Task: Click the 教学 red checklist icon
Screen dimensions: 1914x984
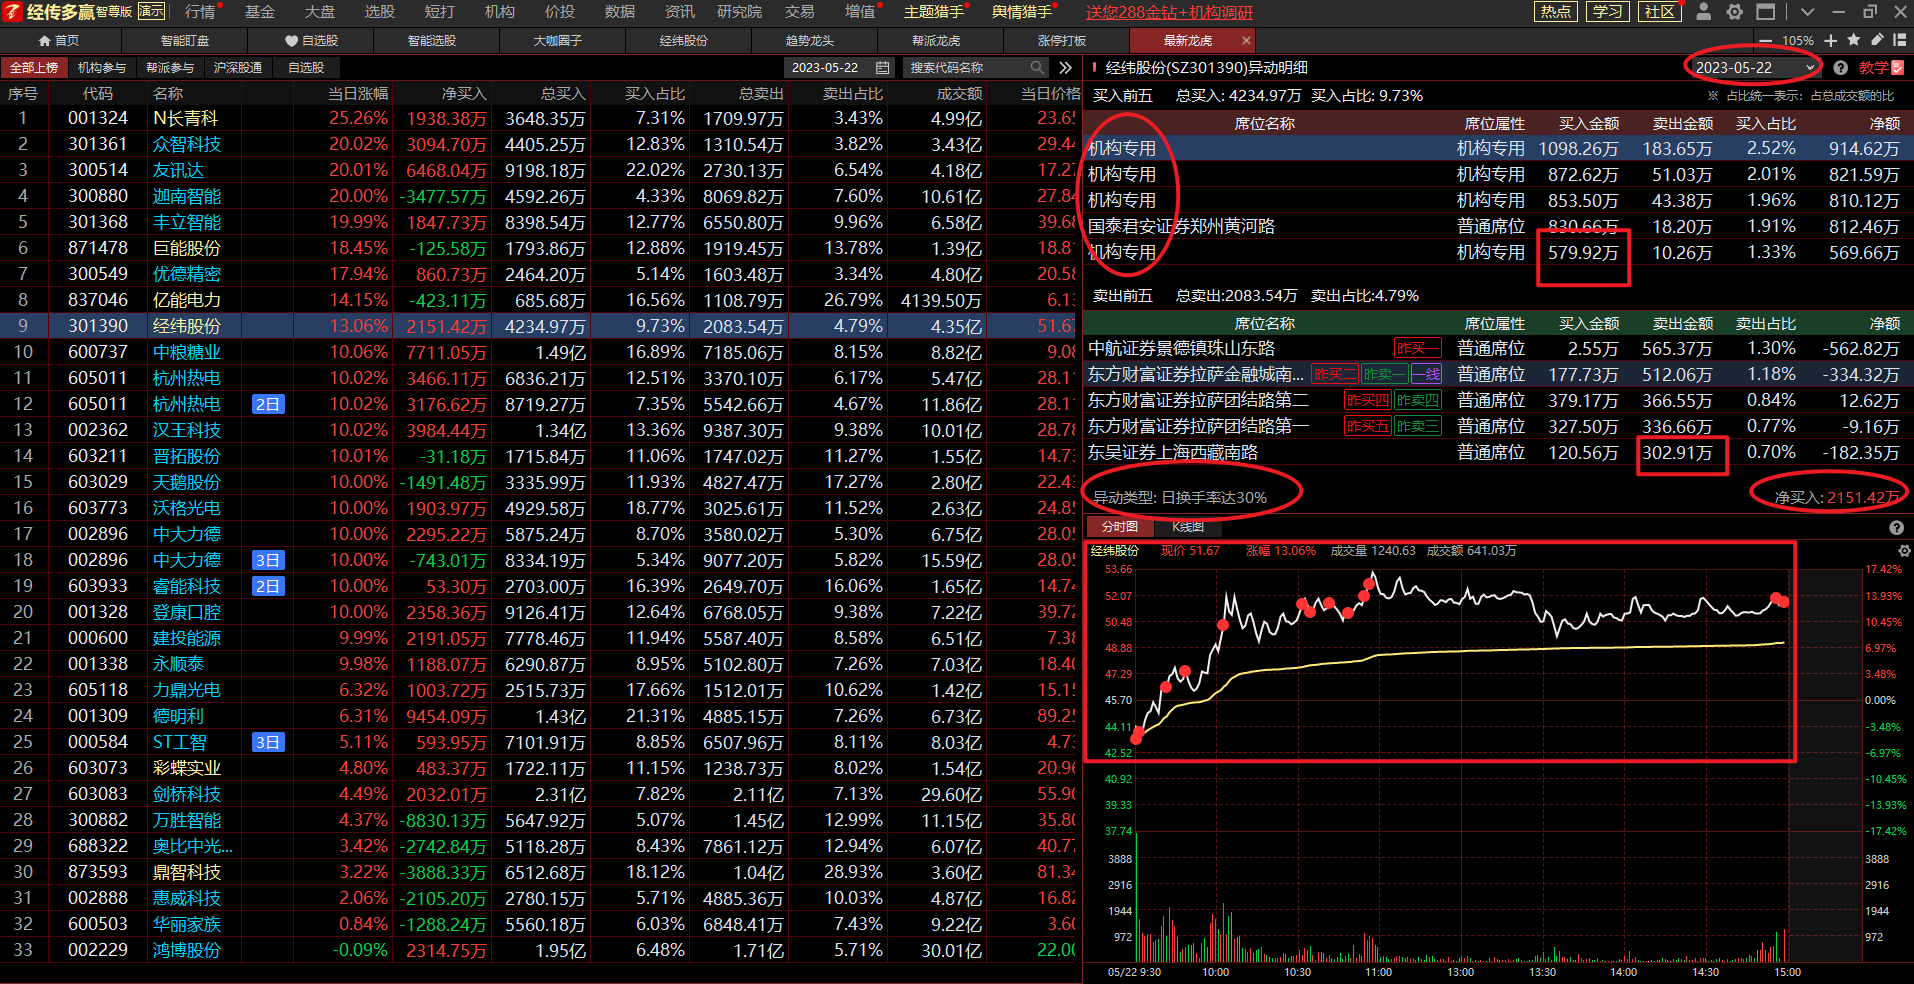Action: pos(1898,68)
